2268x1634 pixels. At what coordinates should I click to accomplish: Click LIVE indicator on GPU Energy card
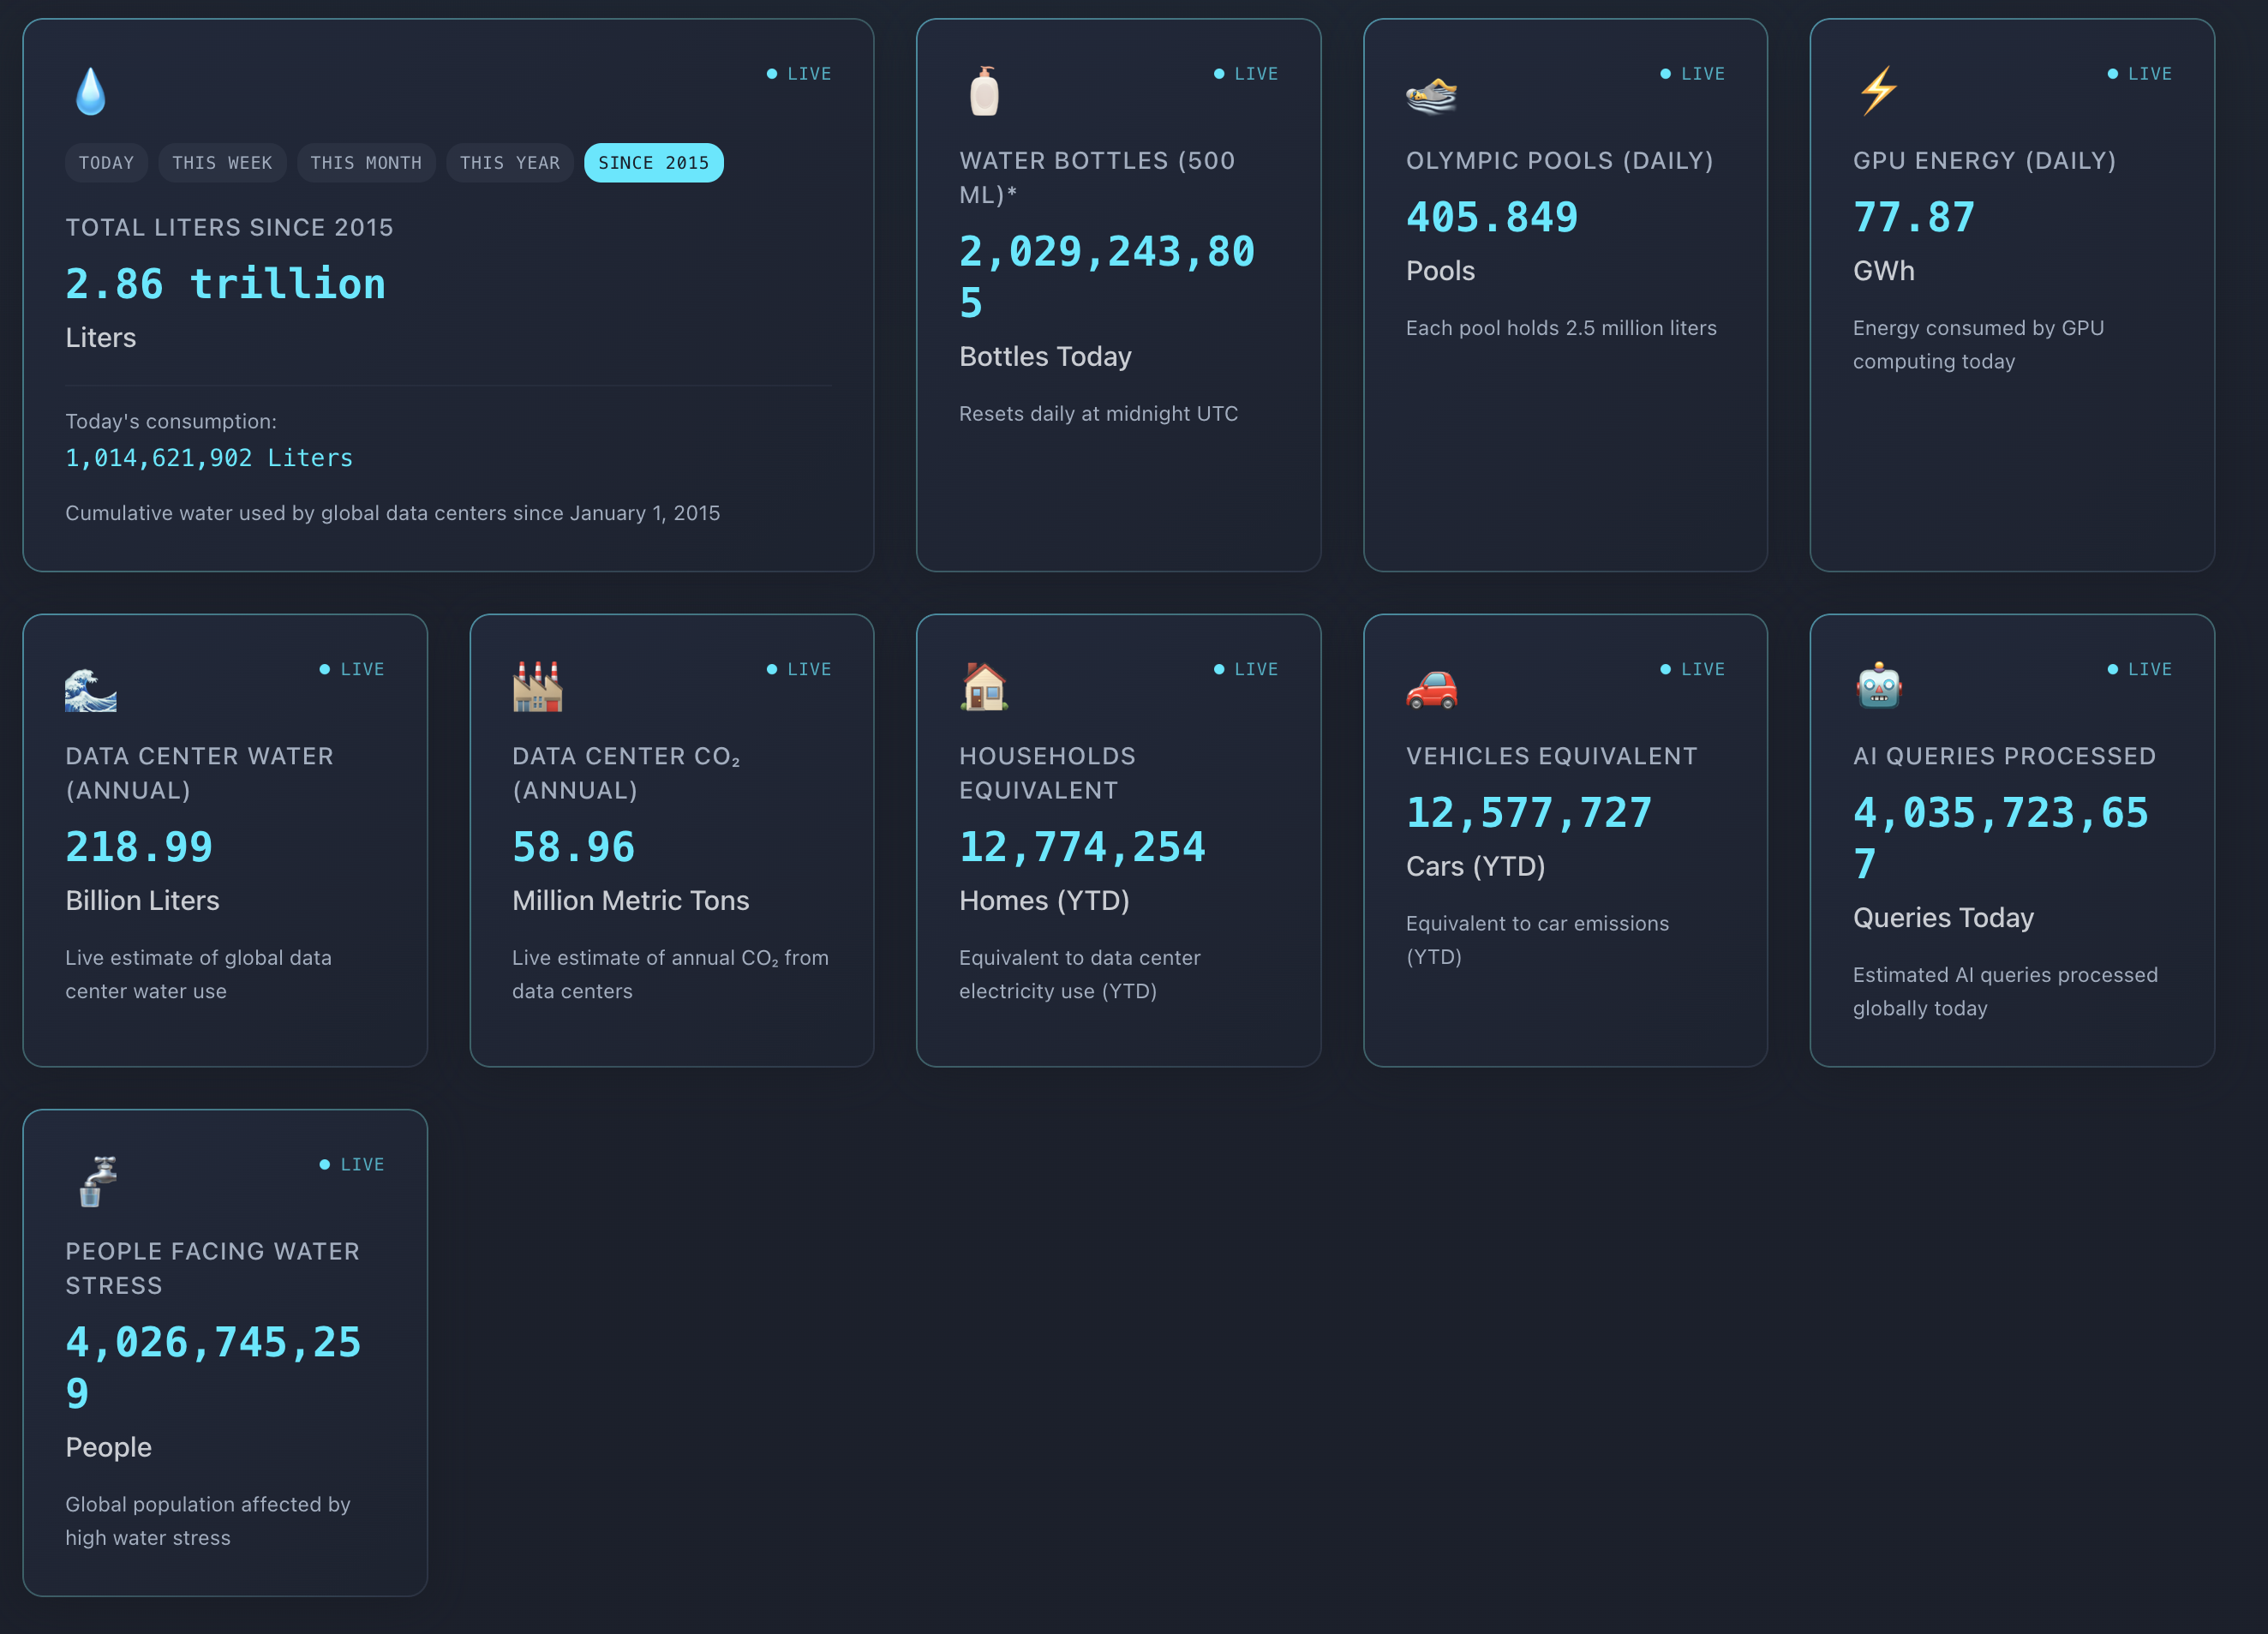[x=2139, y=74]
